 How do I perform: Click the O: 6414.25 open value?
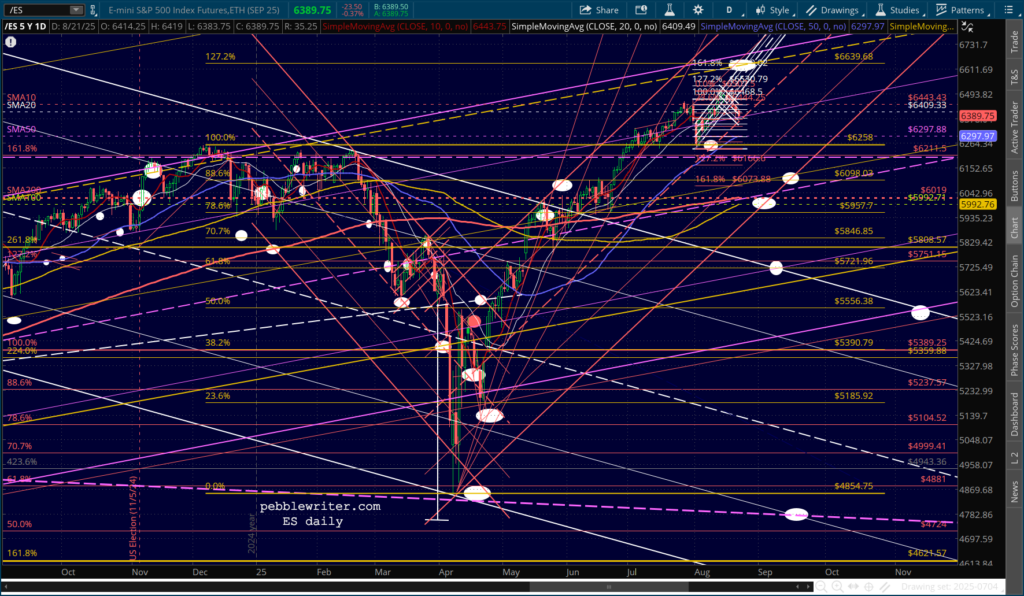[123, 27]
